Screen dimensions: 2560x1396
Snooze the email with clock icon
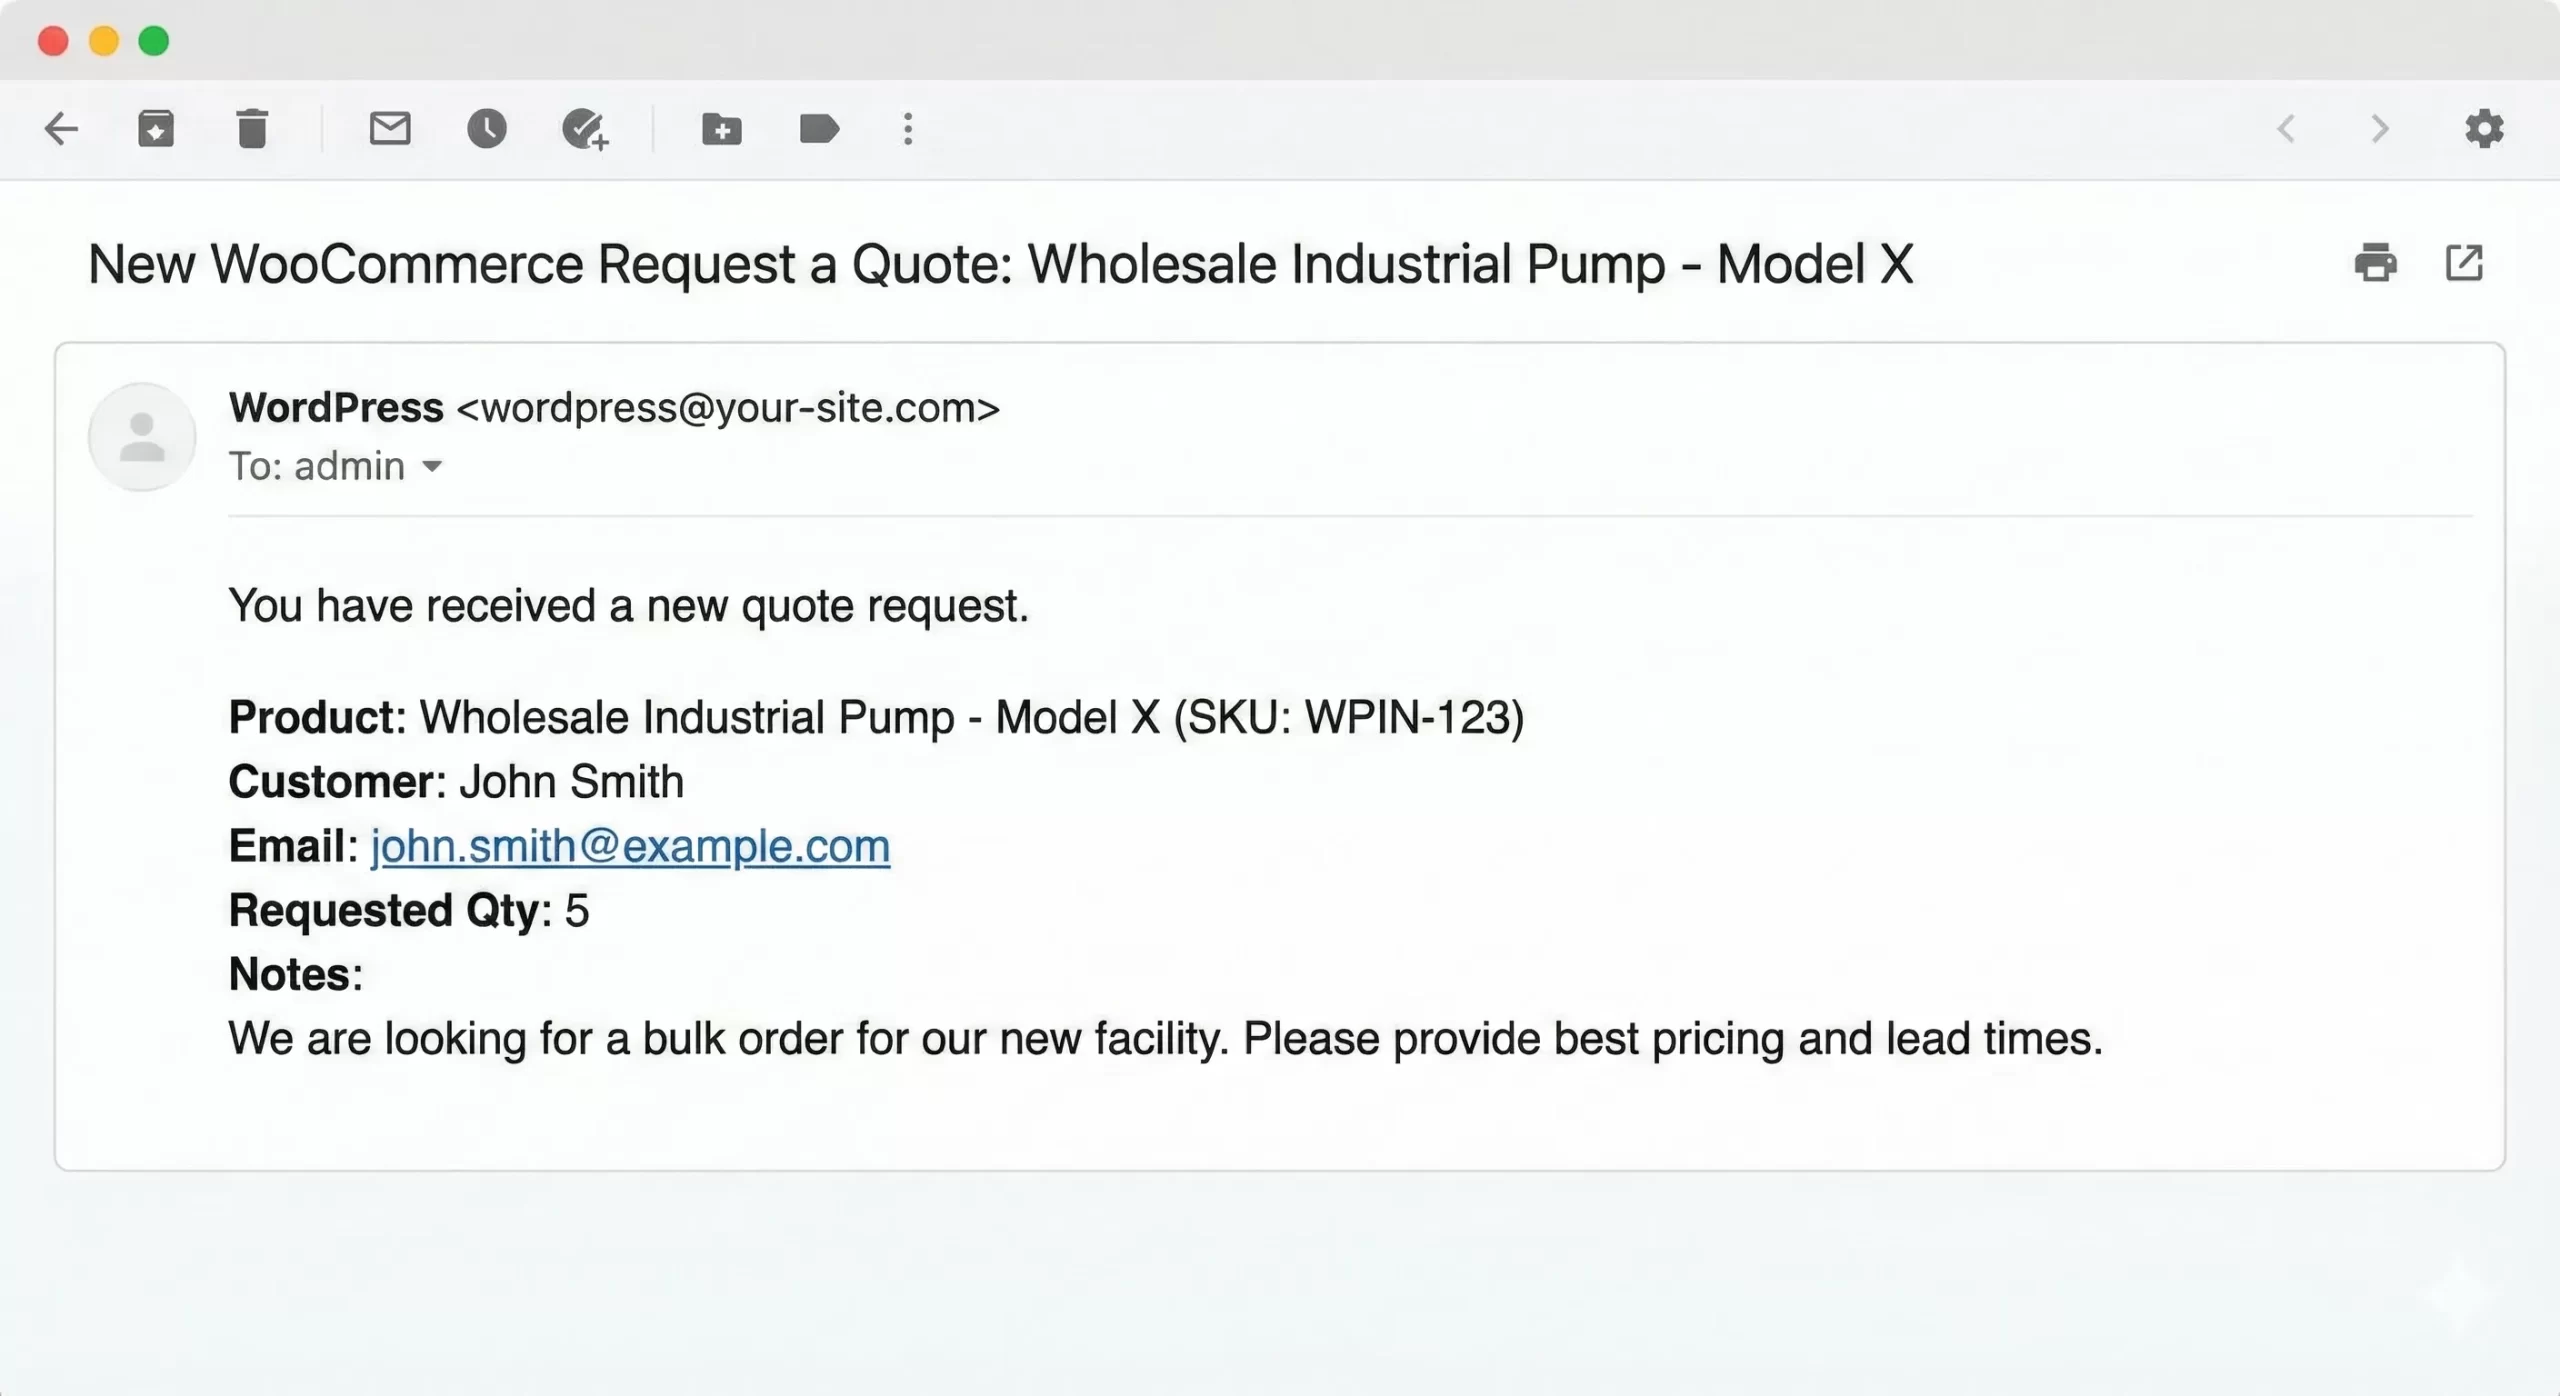tap(487, 129)
